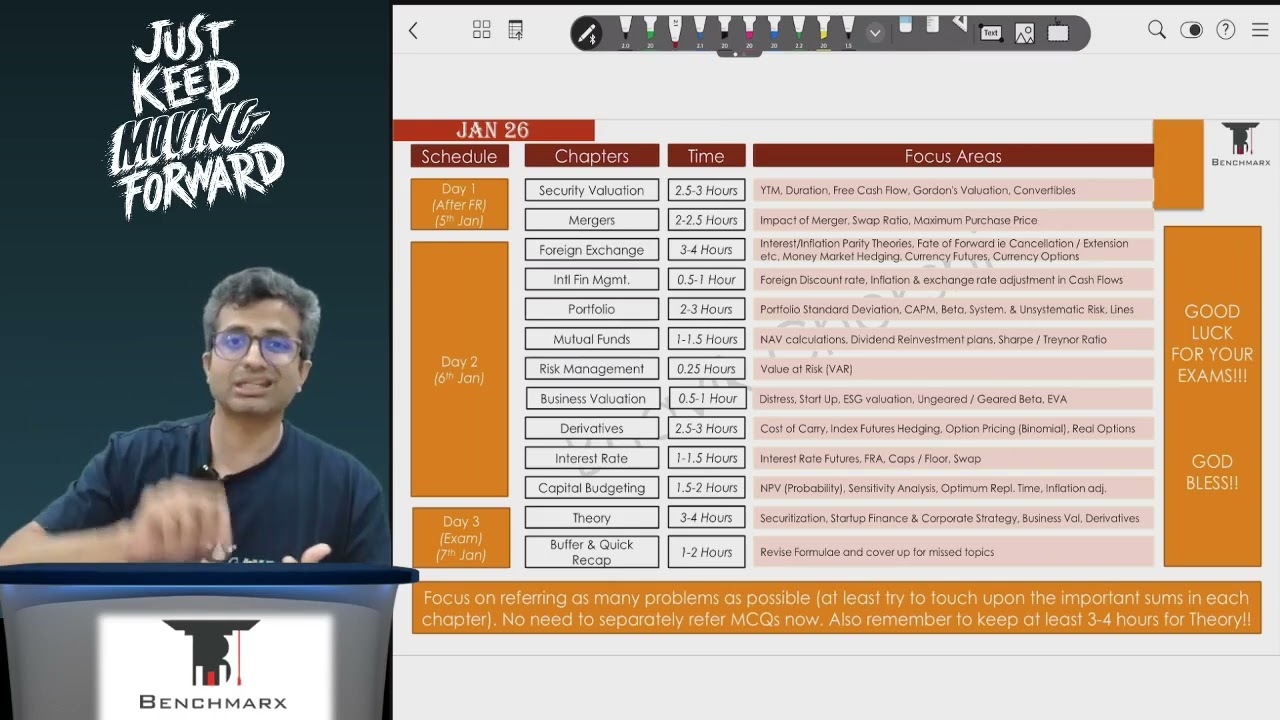Go back using the left arrow
Image resolution: width=1280 pixels, height=720 pixels.
coord(413,31)
